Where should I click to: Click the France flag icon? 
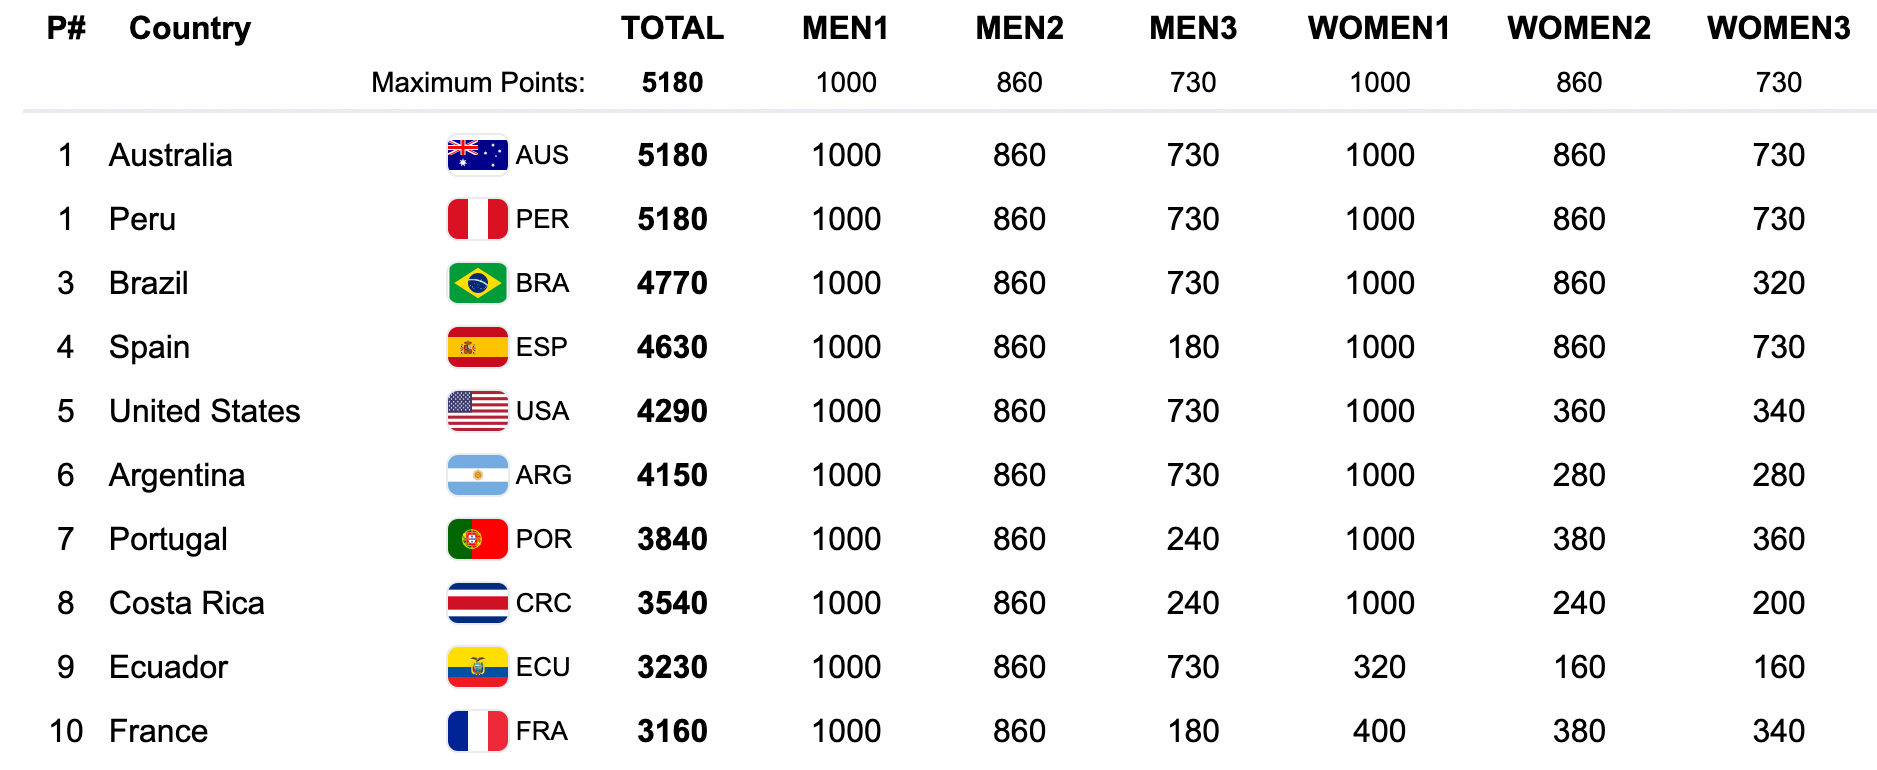(x=477, y=731)
